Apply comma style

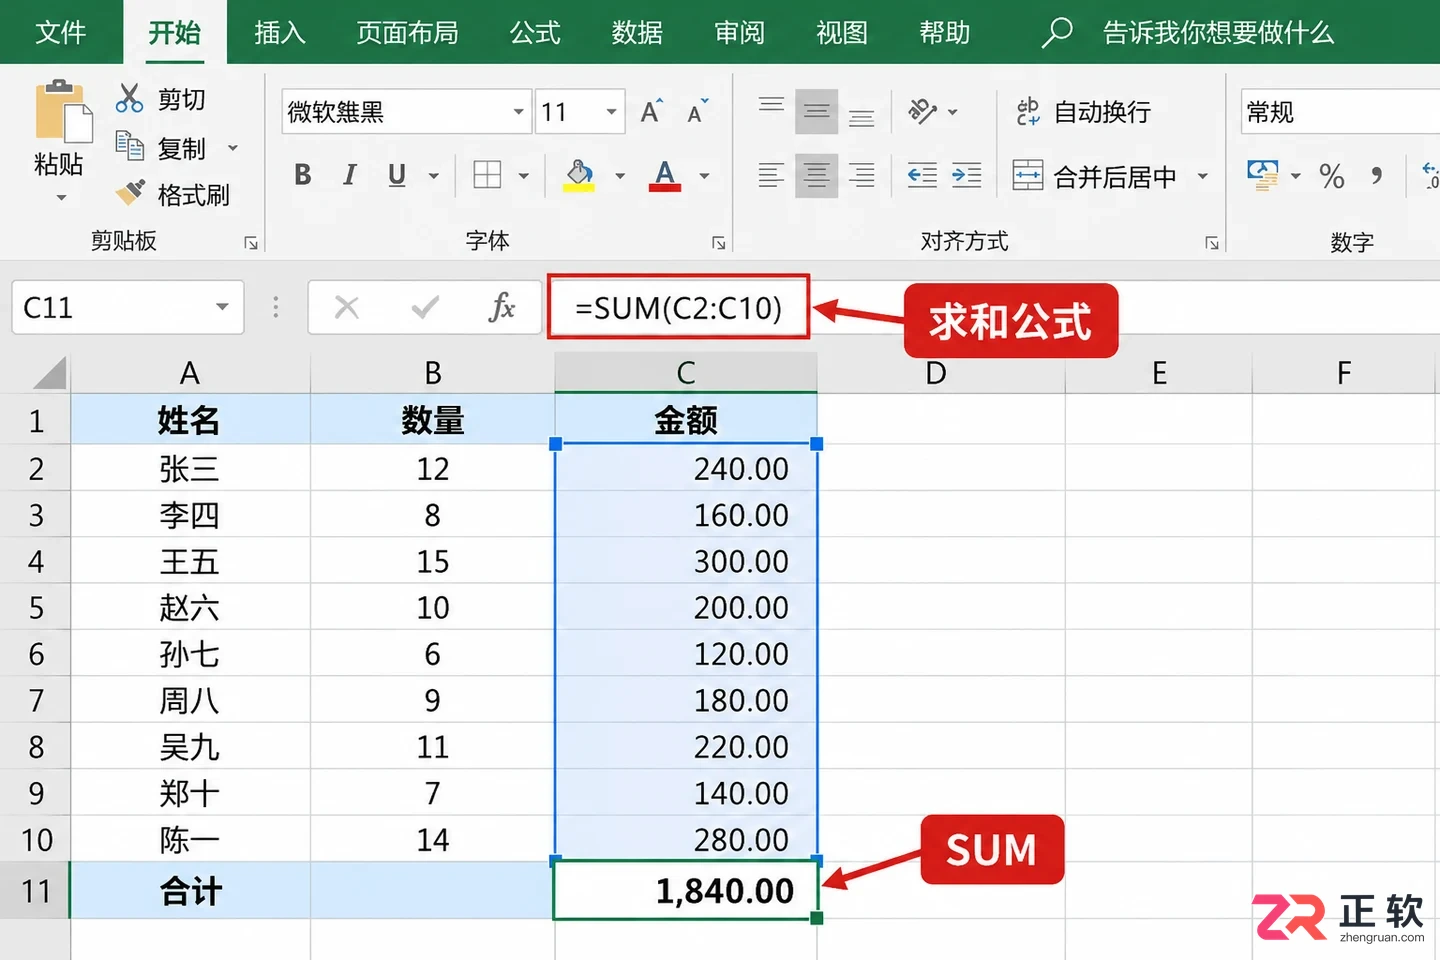pos(1377,176)
